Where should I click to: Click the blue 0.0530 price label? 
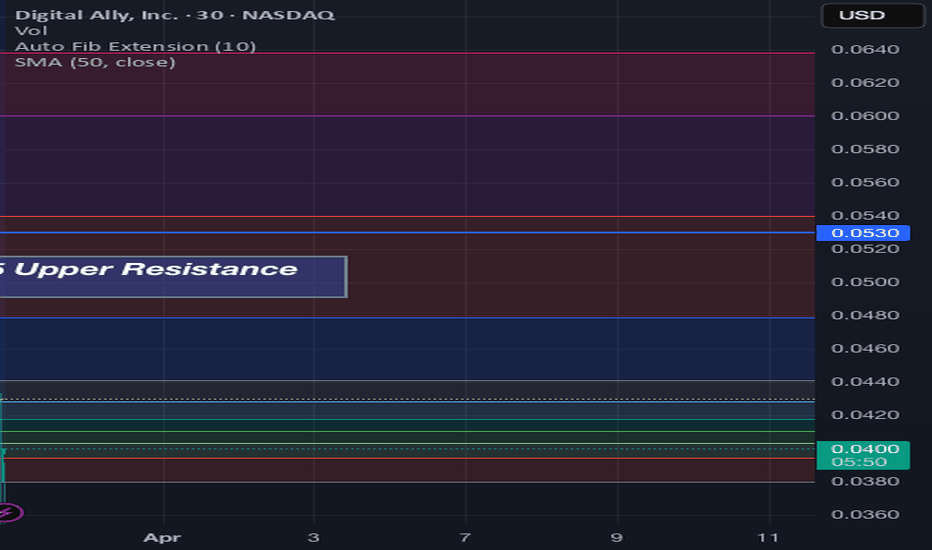[863, 233]
